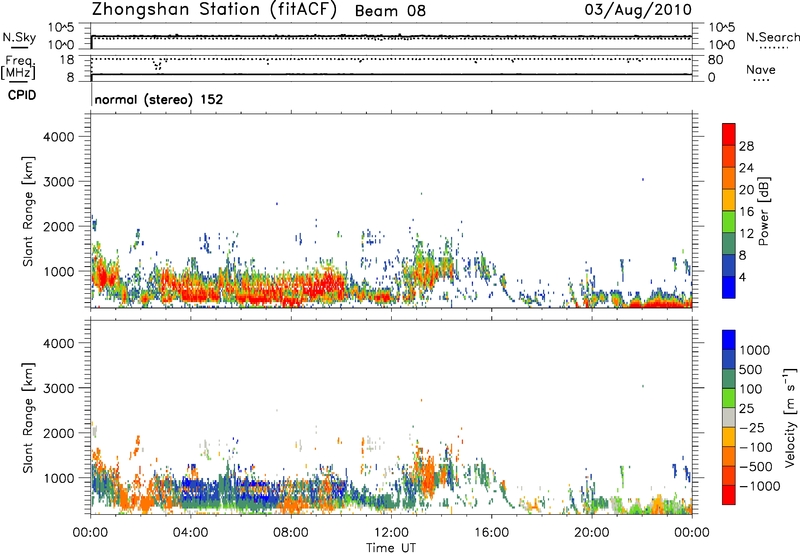Image resolution: width=800 pixels, height=554 pixels.
Task: Click the 'Slant Range [km]' label of velocity panel
Action: click(x=28, y=417)
